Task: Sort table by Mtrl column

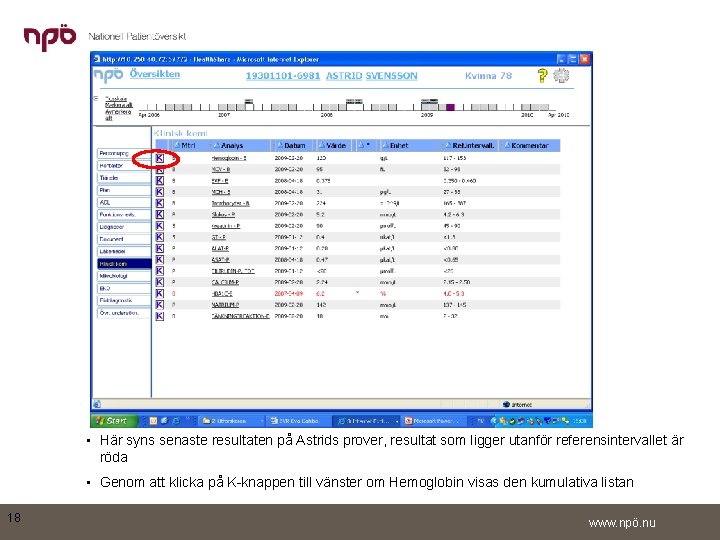Action: click(x=185, y=146)
